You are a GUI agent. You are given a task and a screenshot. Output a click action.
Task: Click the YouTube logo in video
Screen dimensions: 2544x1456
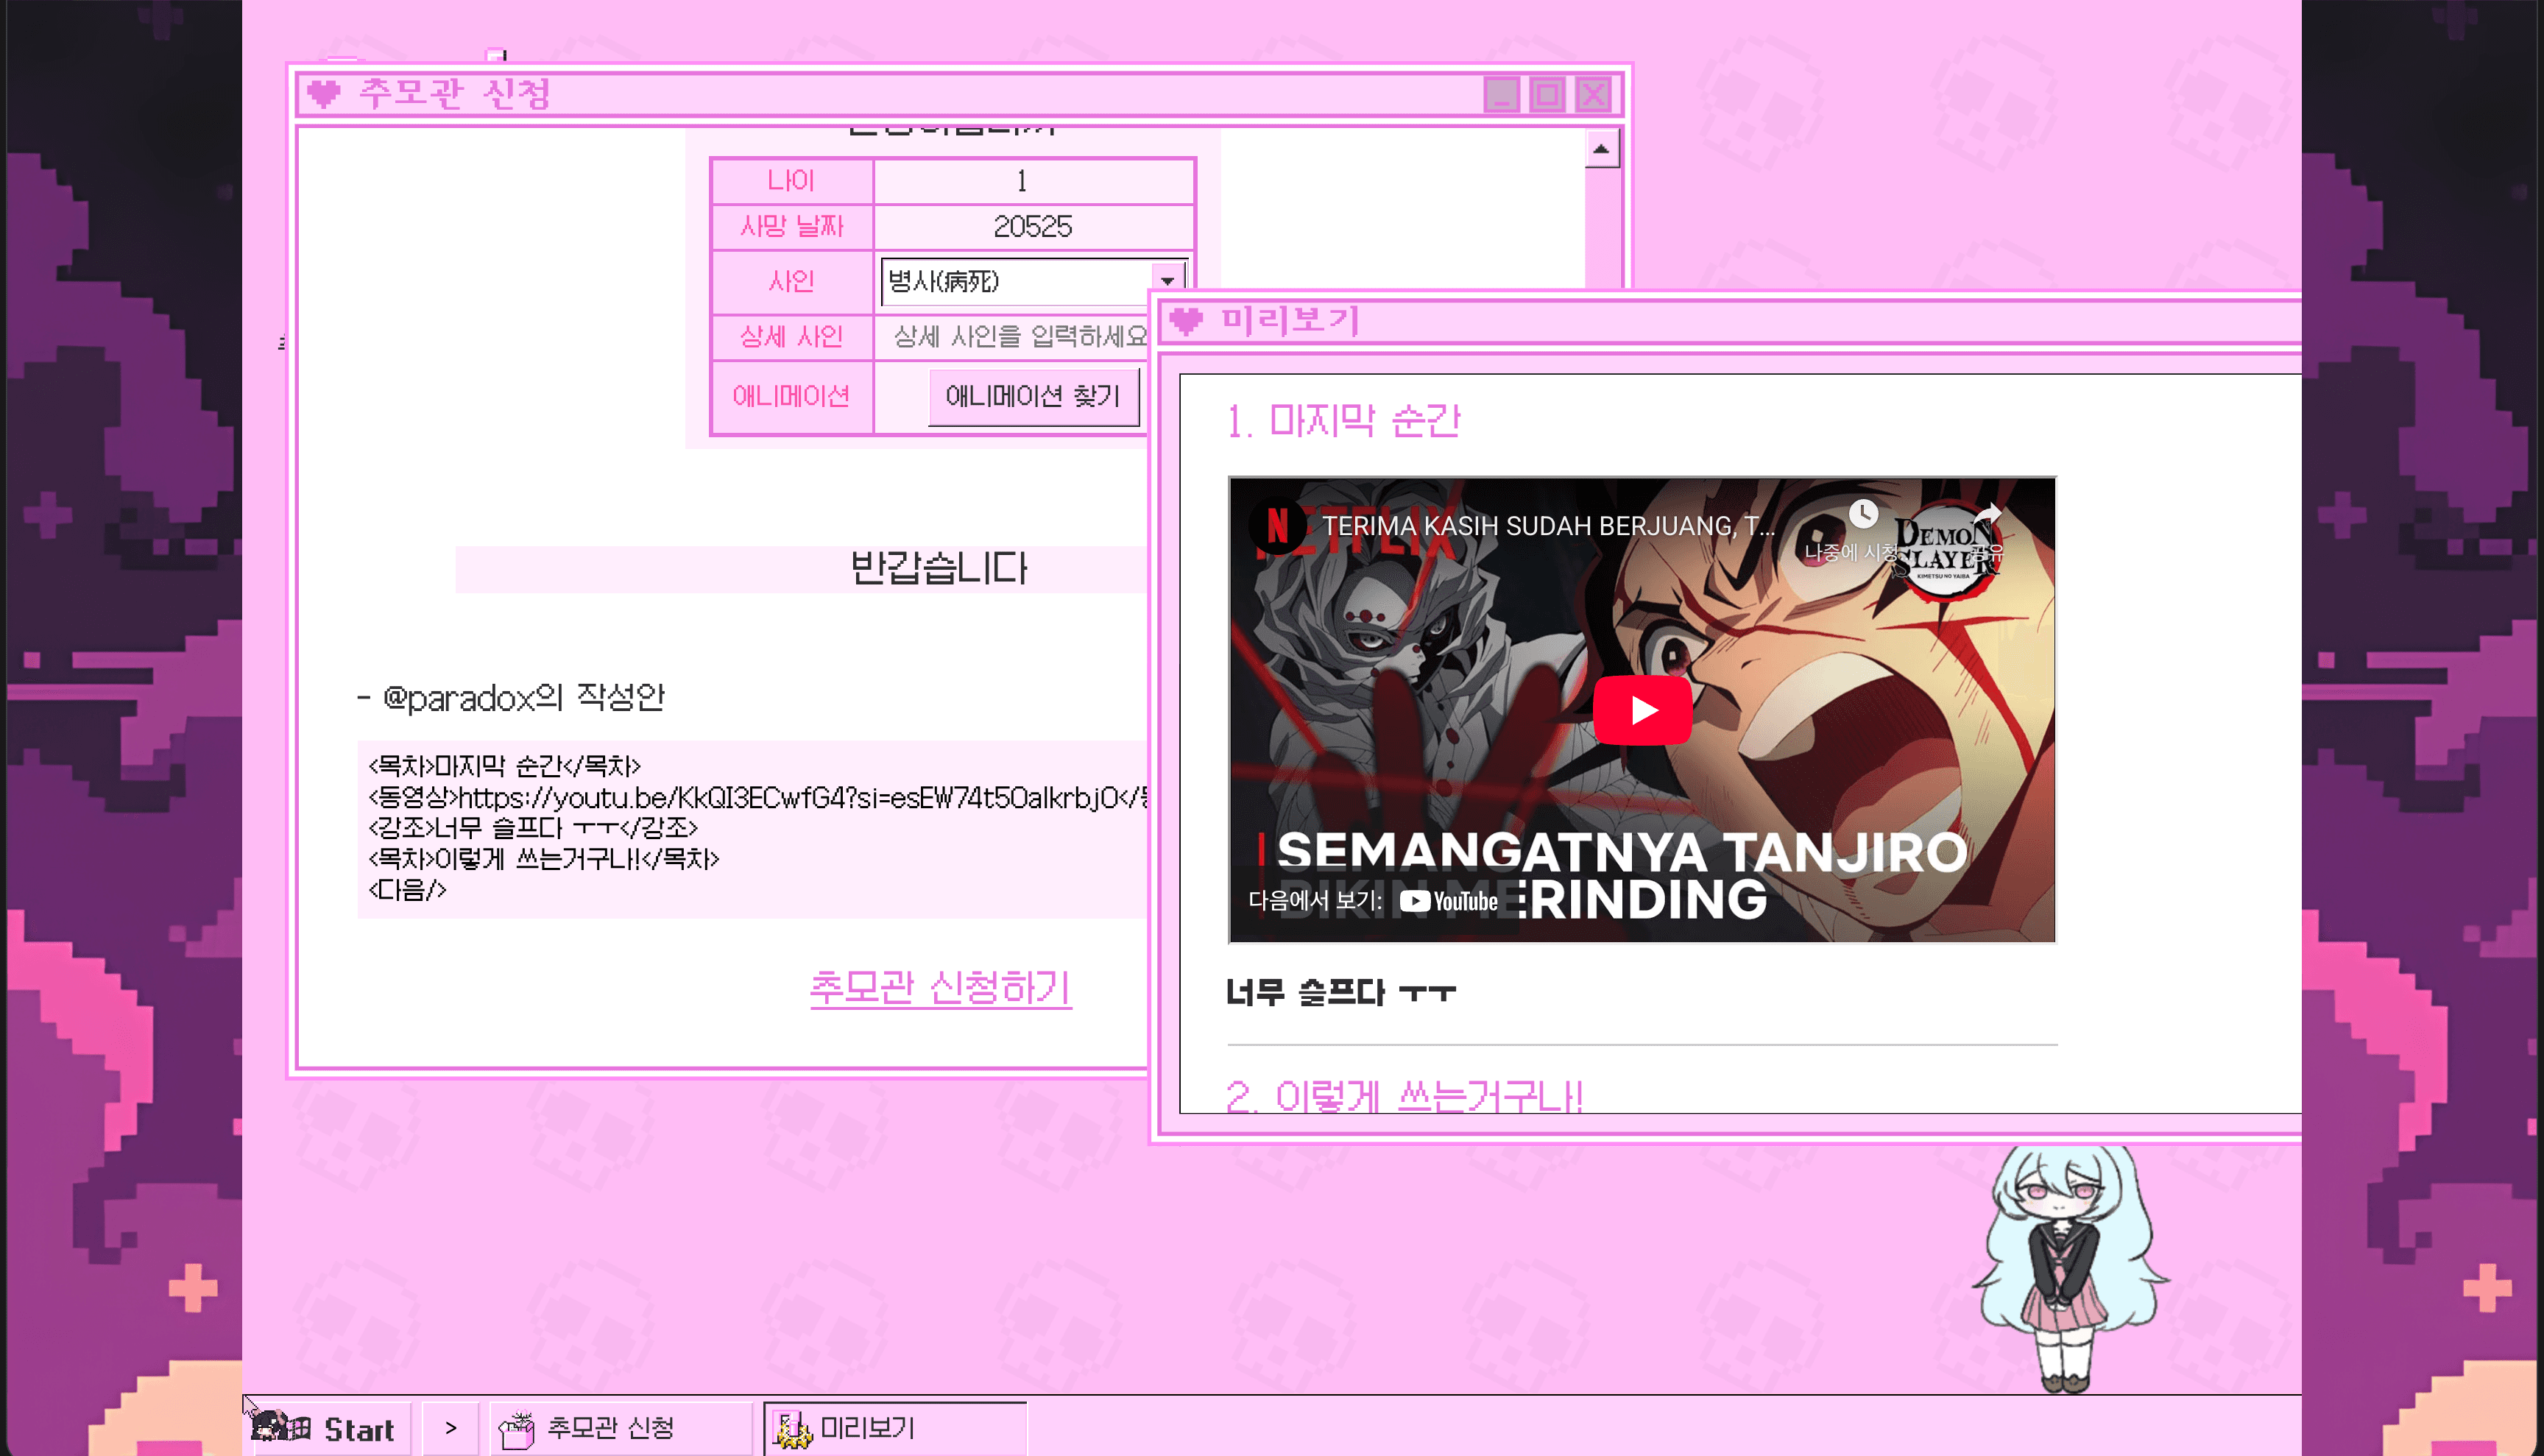coord(1448,901)
